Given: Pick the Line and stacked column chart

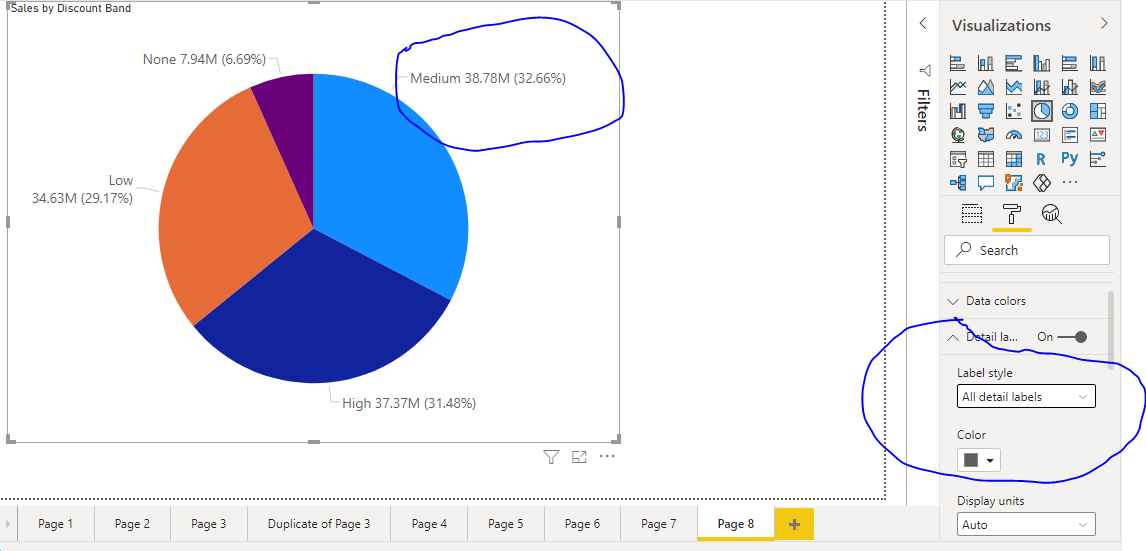Looking at the screenshot, I should point(1041,87).
